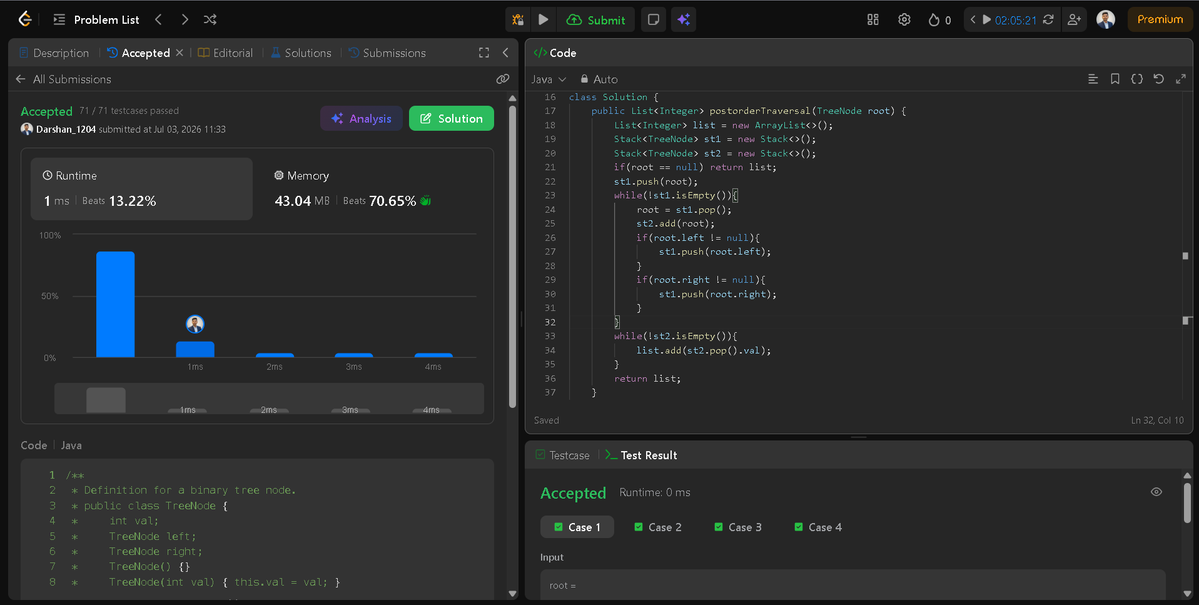
Task: Click the curly braces icon in the editor
Action: [x=1137, y=79]
